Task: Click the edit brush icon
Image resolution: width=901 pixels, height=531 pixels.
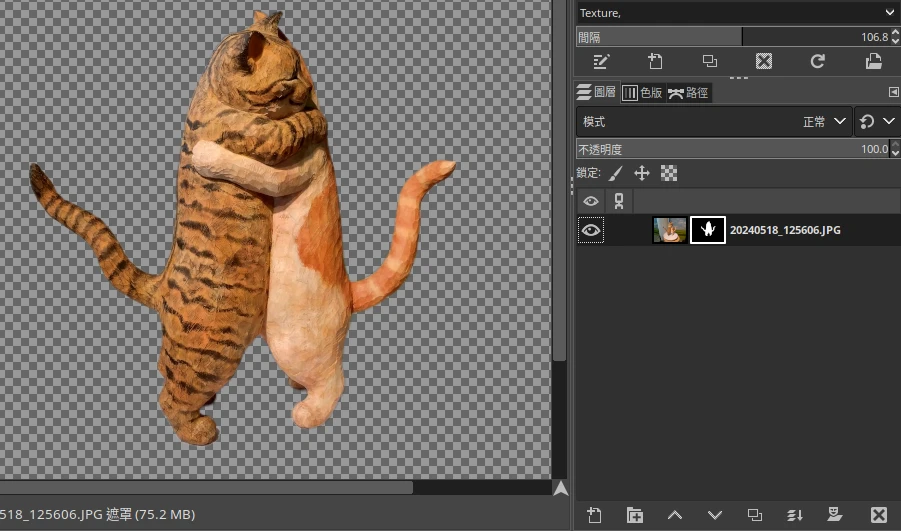Action: tap(601, 62)
